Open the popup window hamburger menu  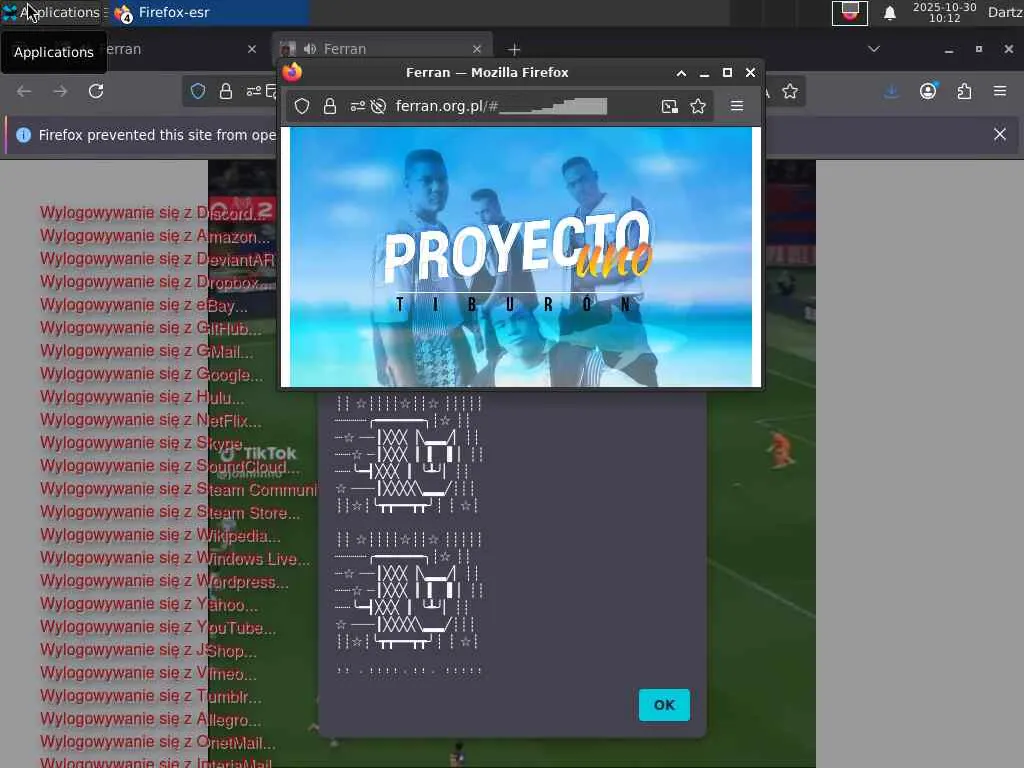pos(737,106)
